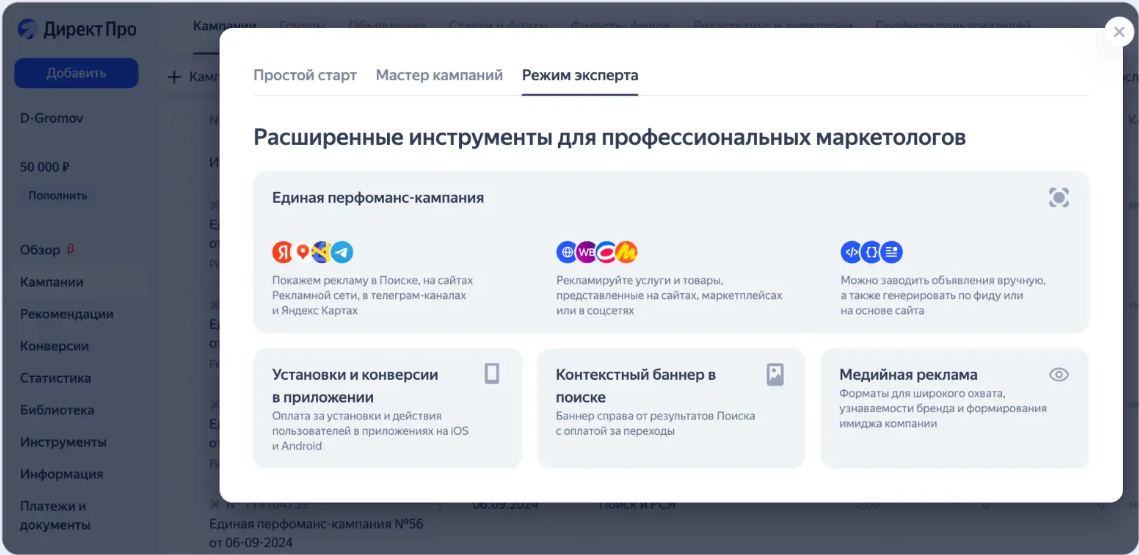Image resolution: width=1139 pixels, height=555 pixels.
Task: Click the 50 000 ₽ balance
Action: (x=44, y=167)
